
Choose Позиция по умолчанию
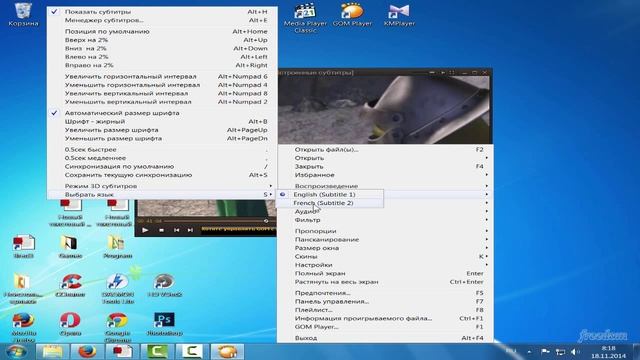click(162, 31)
